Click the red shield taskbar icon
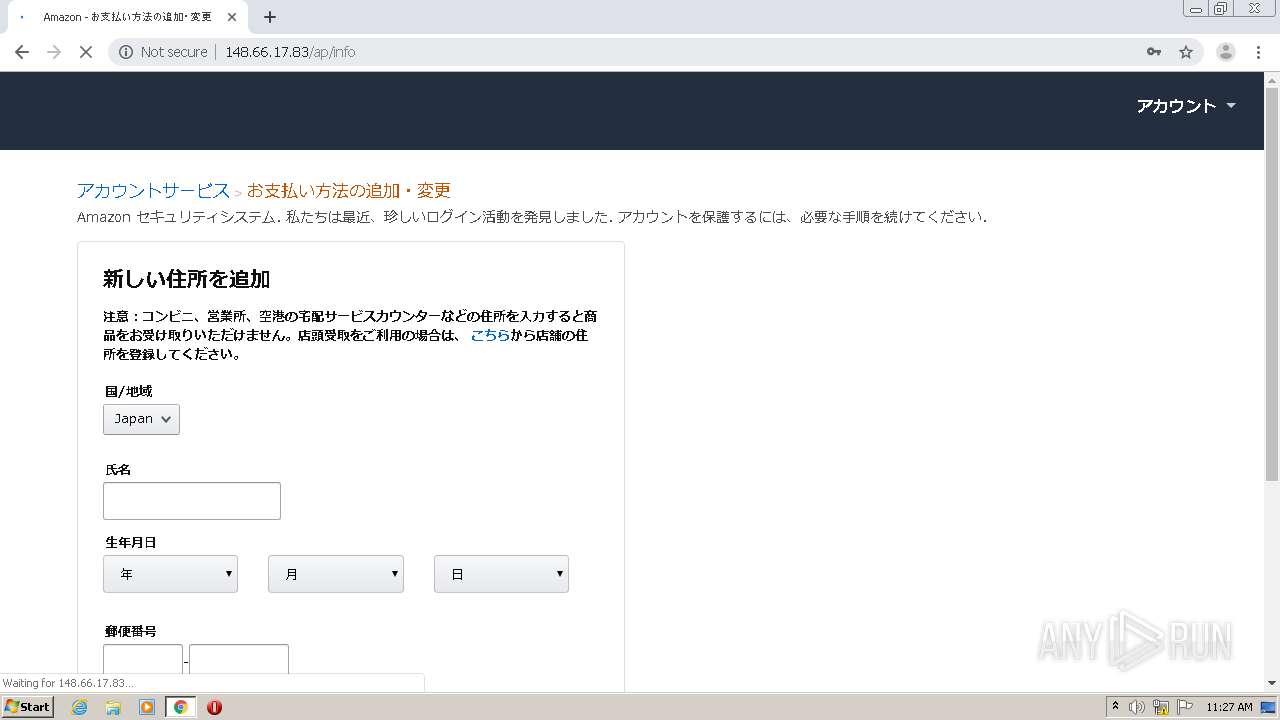This screenshot has width=1280, height=720. point(214,707)
